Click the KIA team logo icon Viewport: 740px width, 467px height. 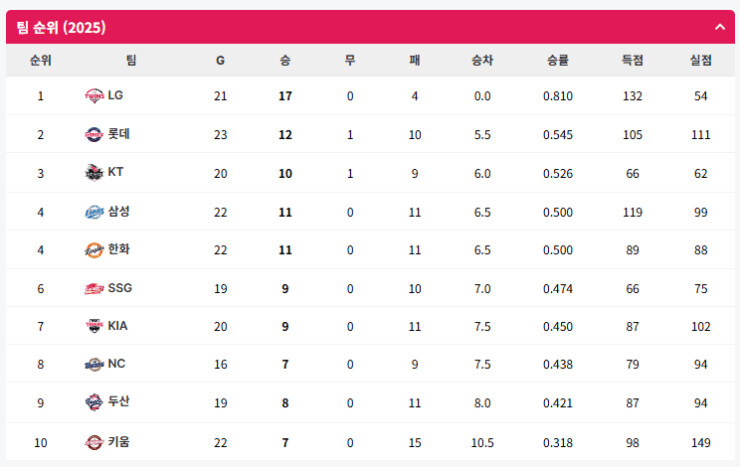click(94, 326)
